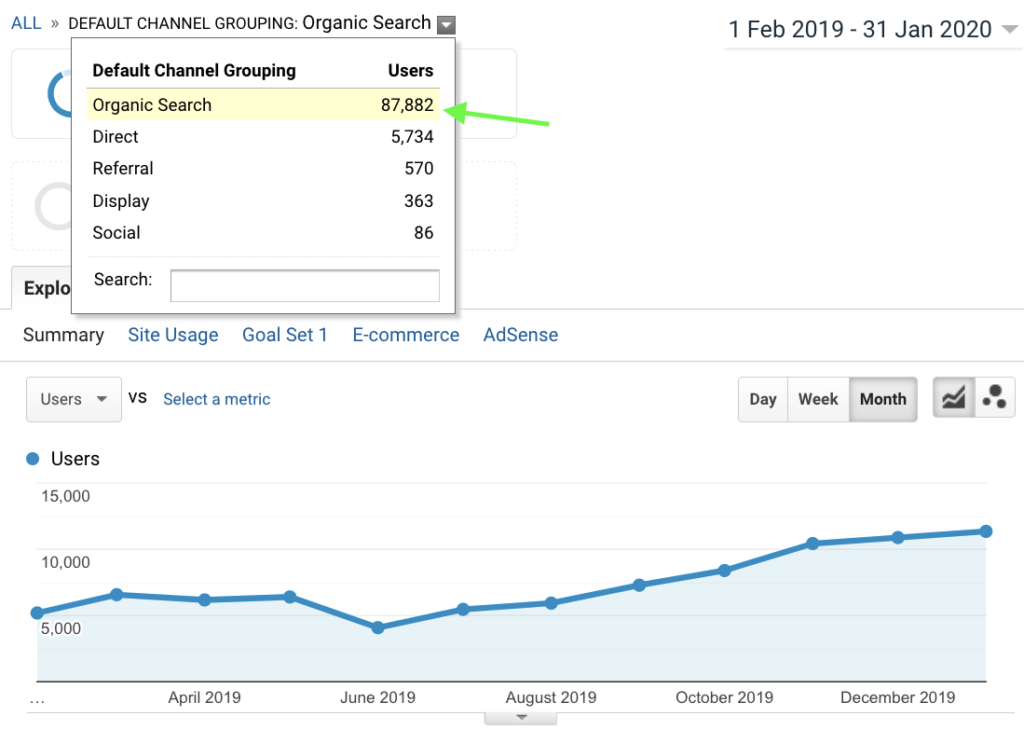Click the channel Search input field
This screenshot has width=1024, height=744.
(305, 285)
